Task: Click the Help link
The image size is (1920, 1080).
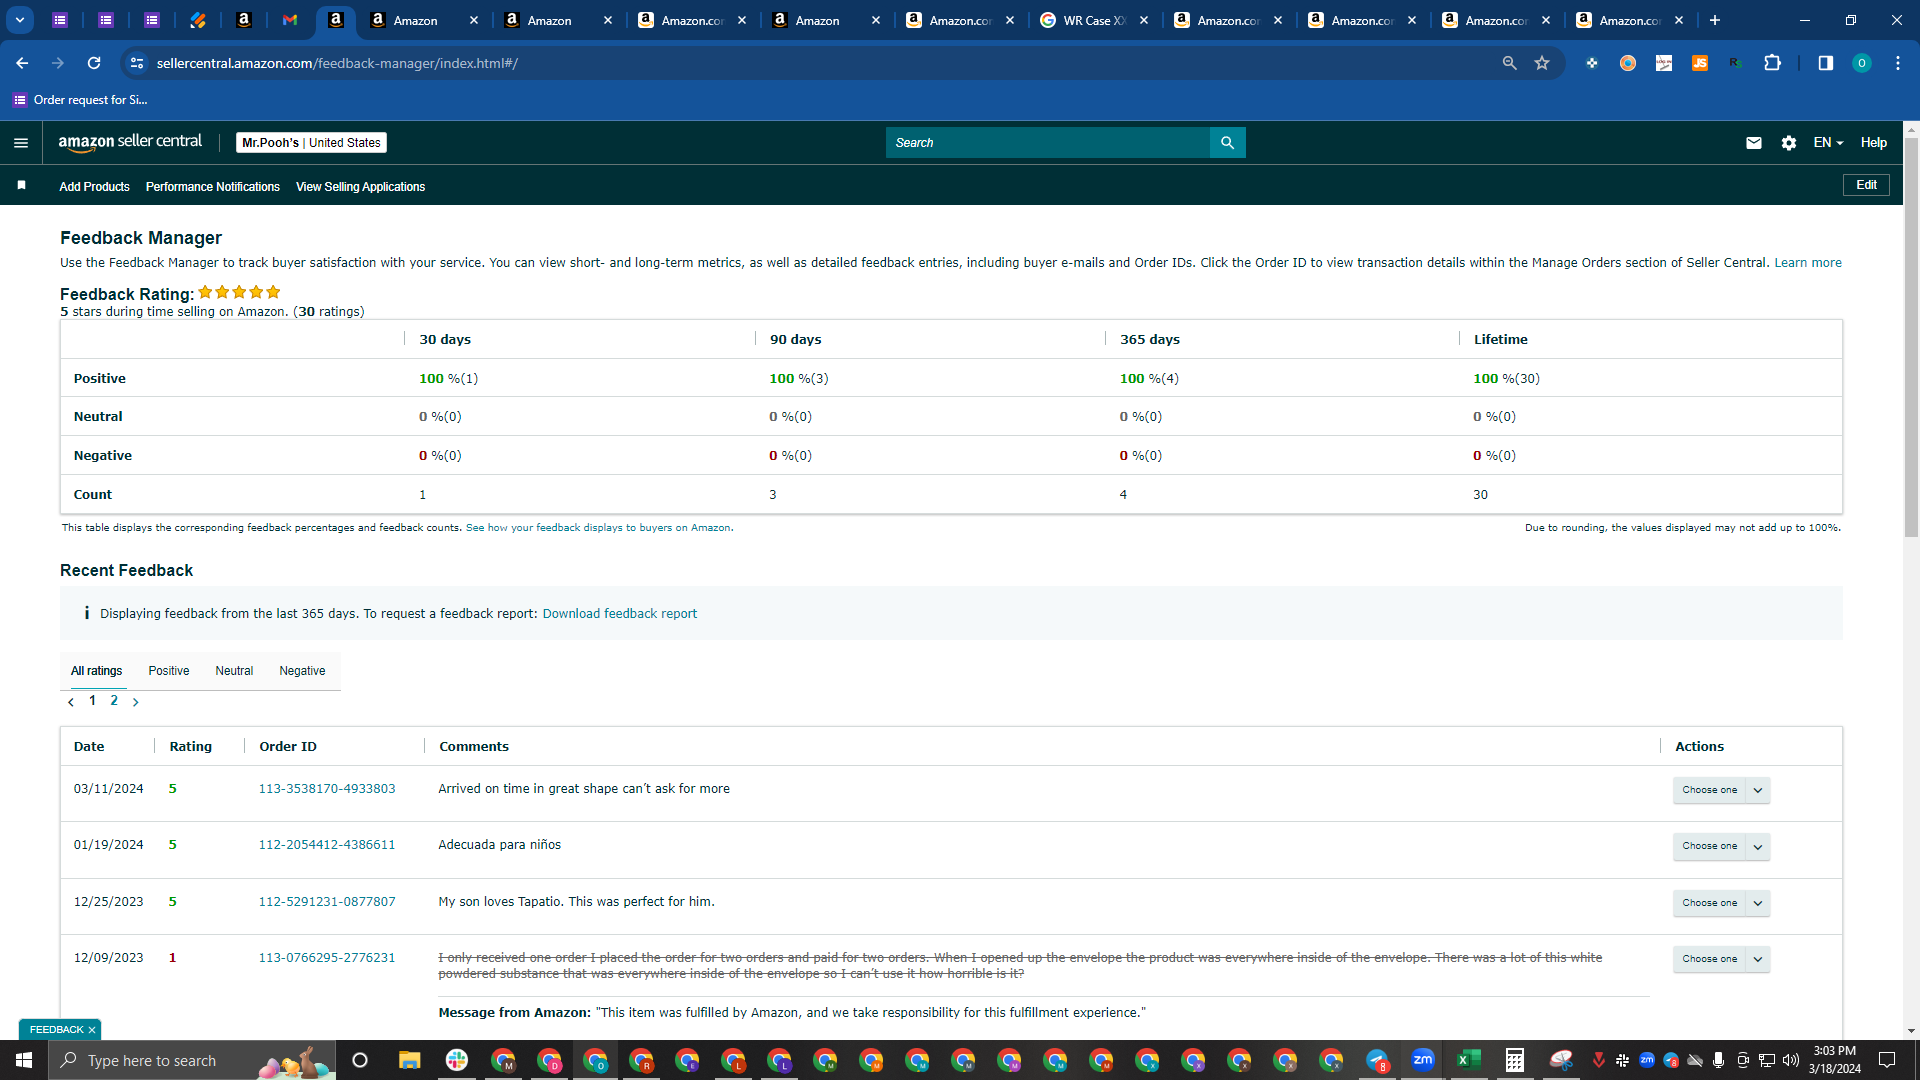Action: tap(1874, 143)
